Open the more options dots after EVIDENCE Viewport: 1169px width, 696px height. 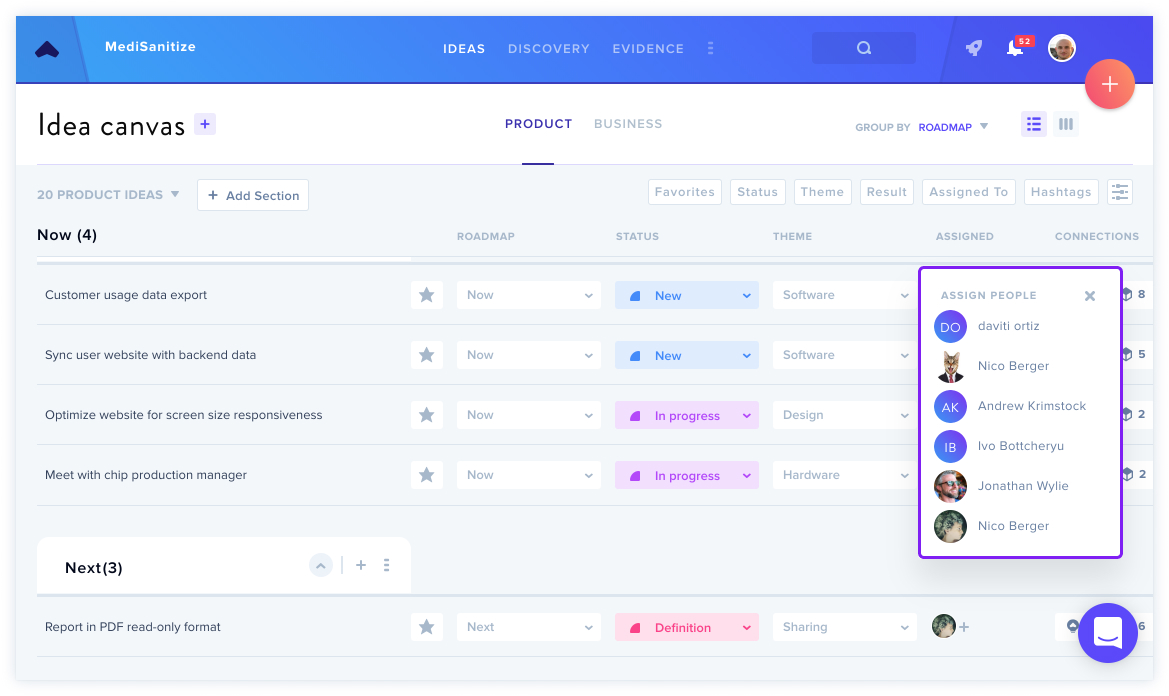click(710, 48)
